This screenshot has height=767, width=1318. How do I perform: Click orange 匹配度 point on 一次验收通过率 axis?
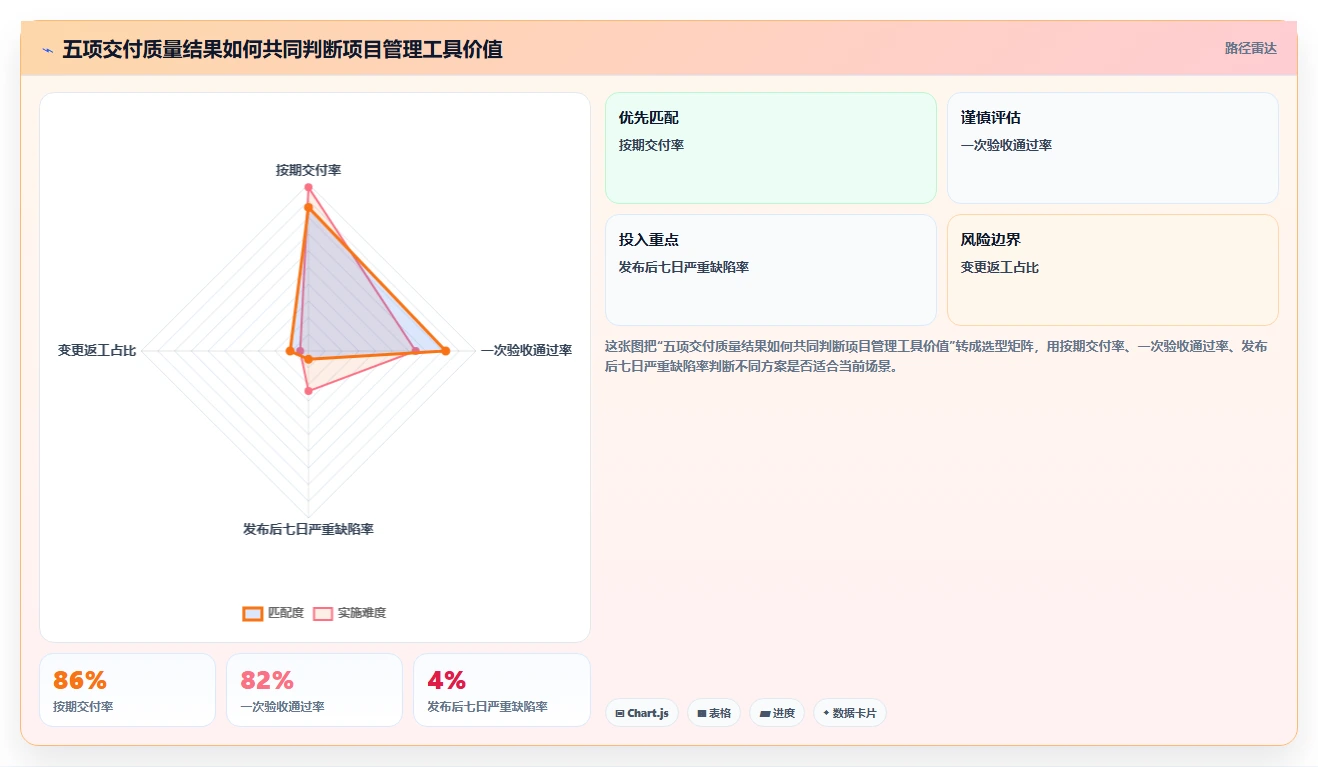click(x=446, y=350)
